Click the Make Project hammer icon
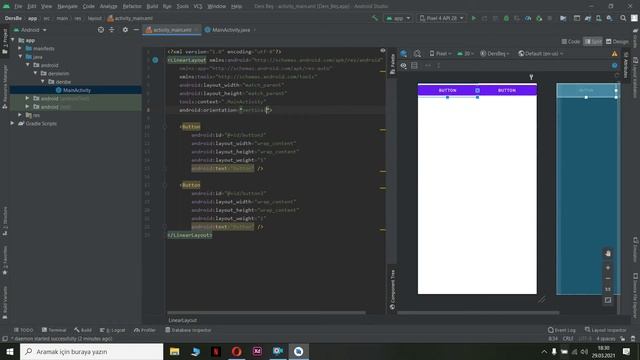The width and height of the screenshot is (640, 360). (x=375, y=18)
